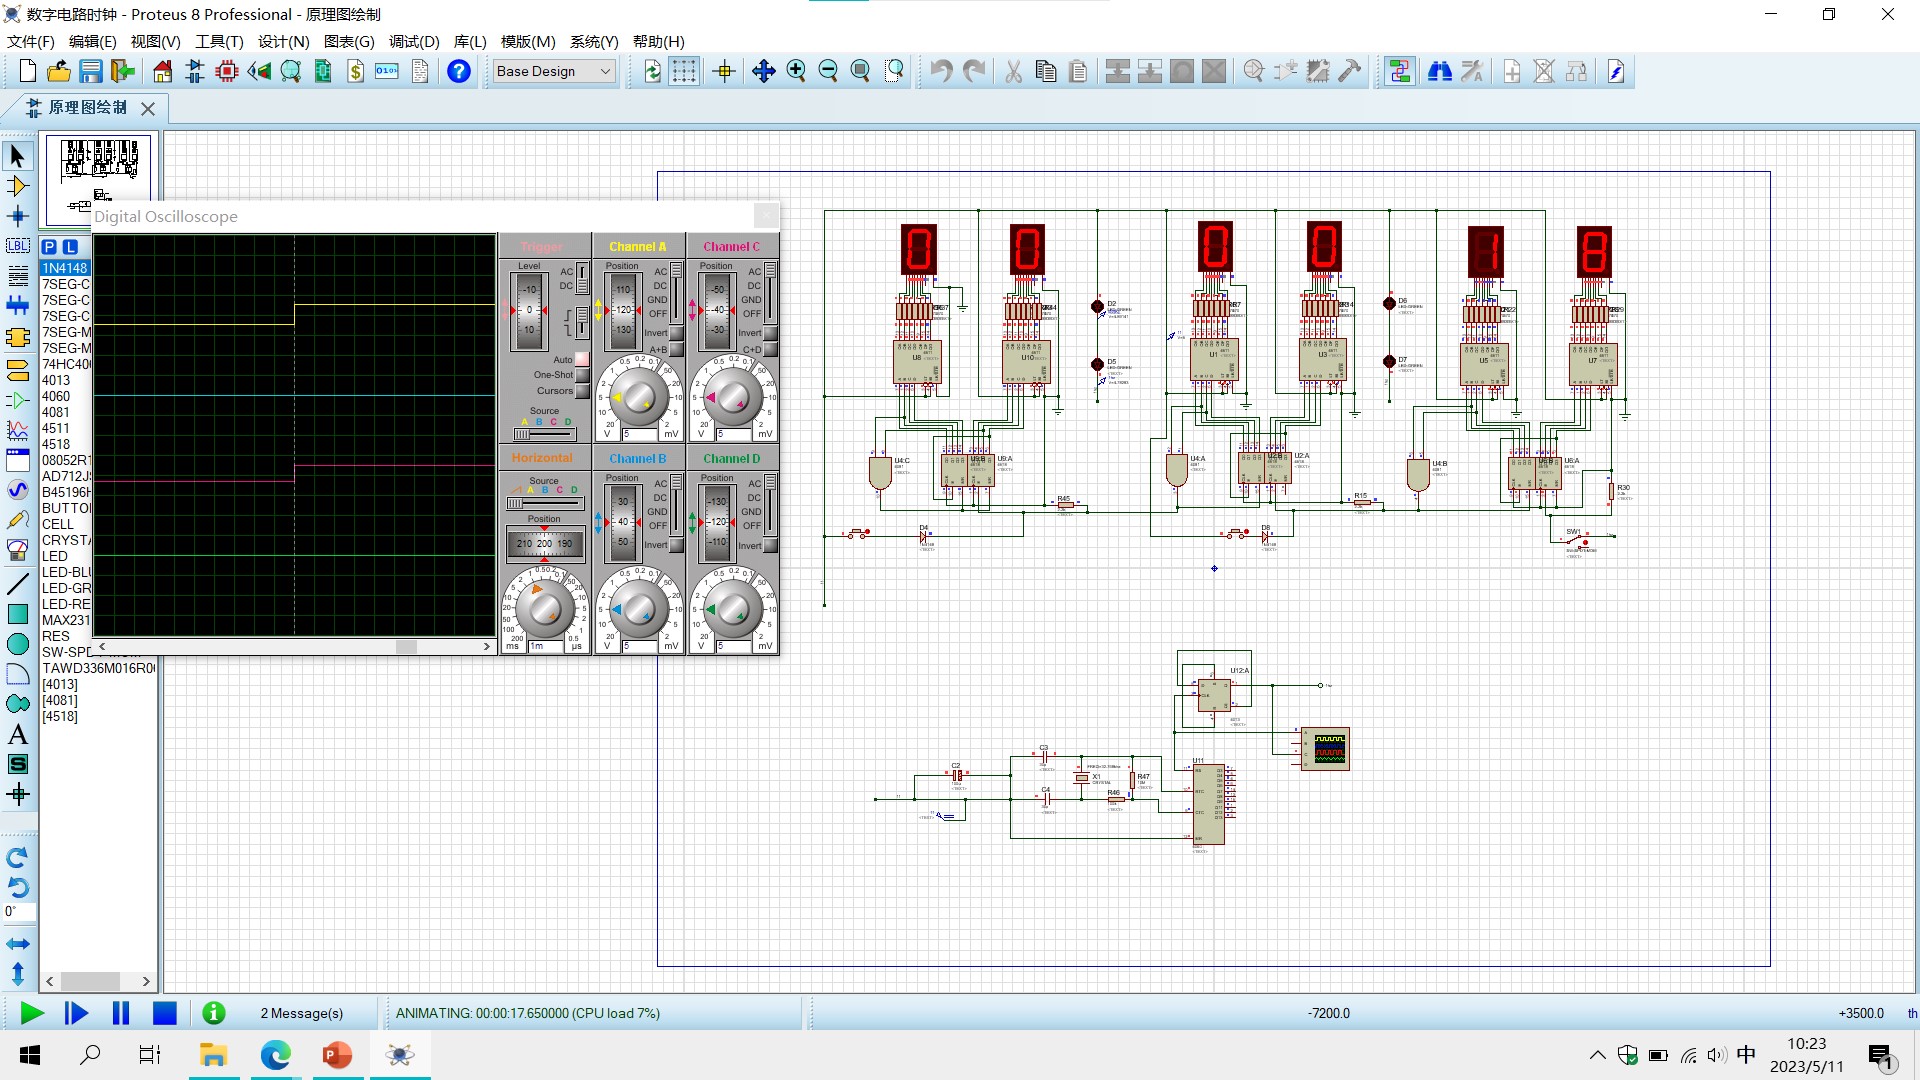Open the 库(L) menu
Screen dimensions: 1920x1080
click(470, 41)
